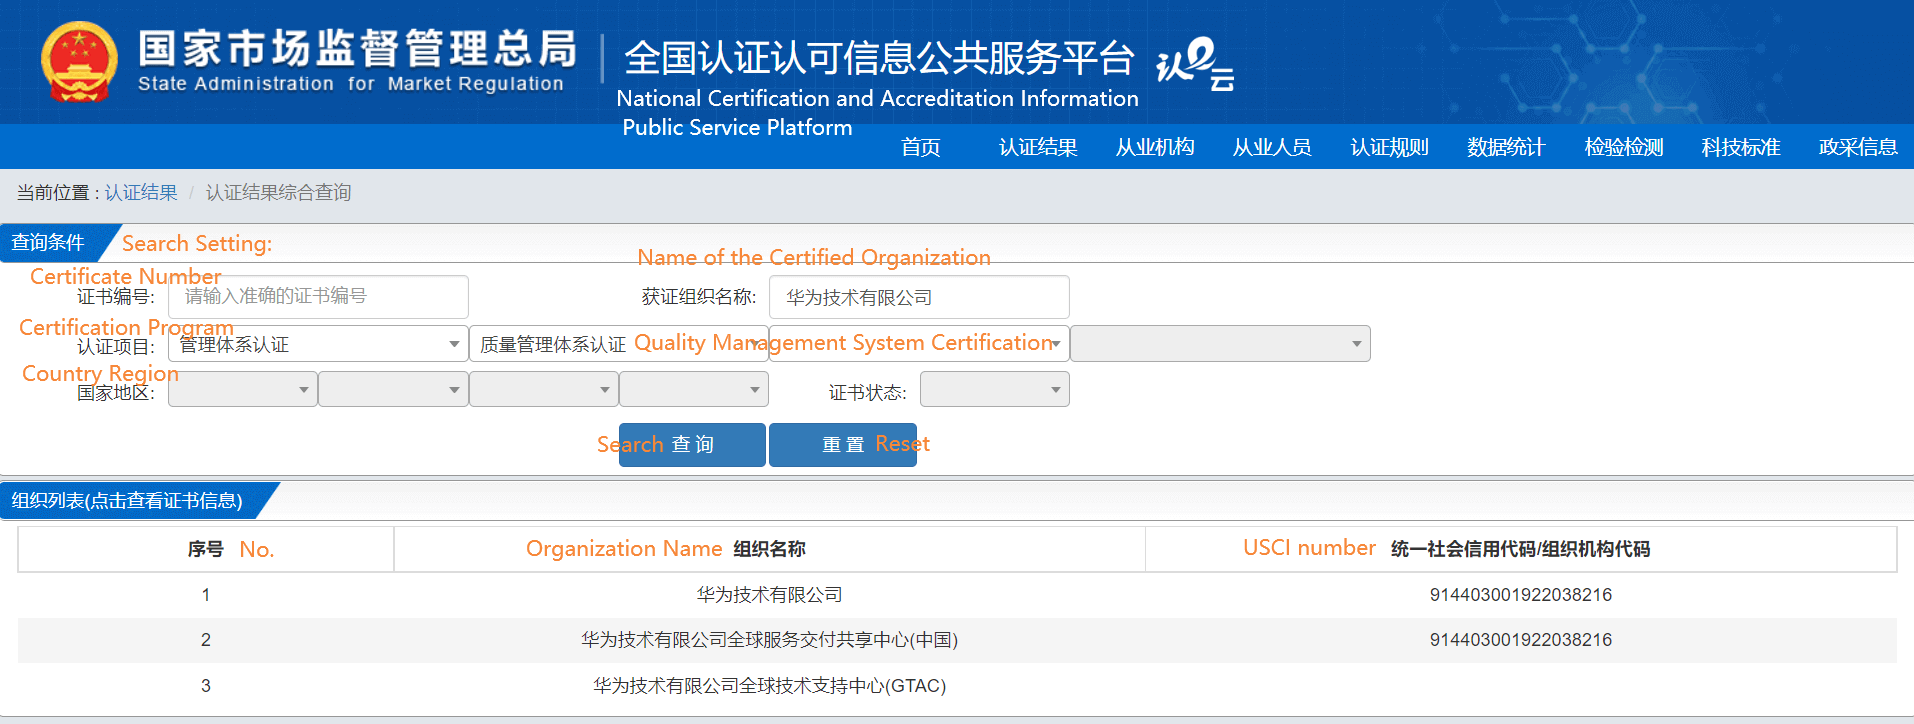
Task: Click 国家市场监督管理总局 header title
Action: pyautogui.click(x=357, y=47)
